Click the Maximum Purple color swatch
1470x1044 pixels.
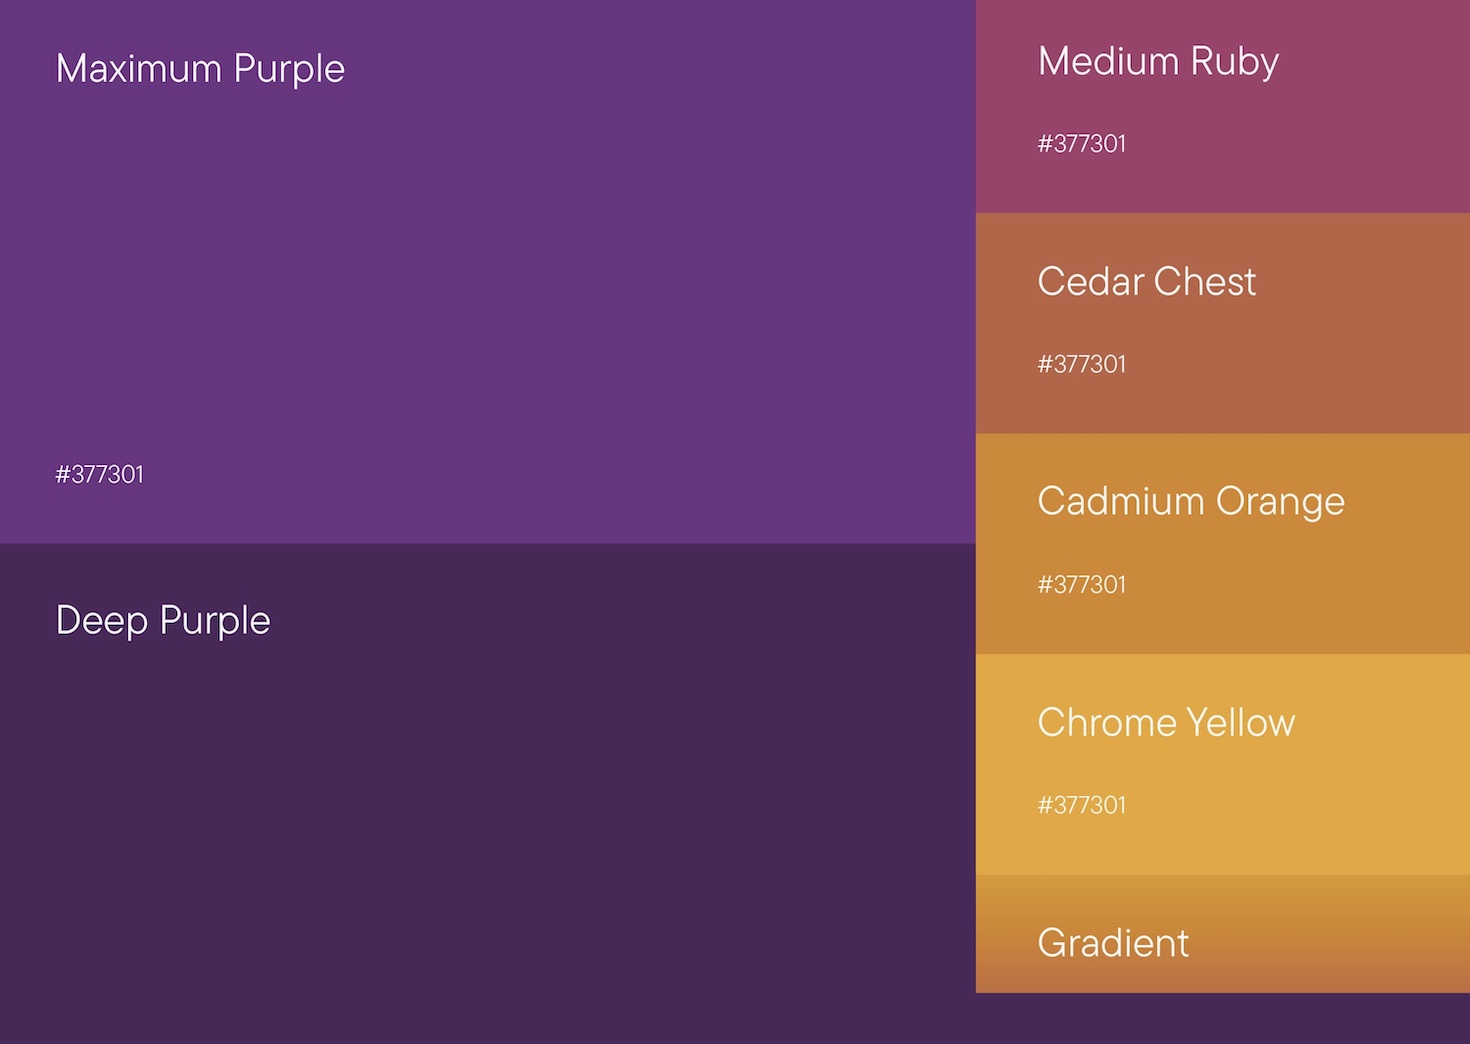487,270
